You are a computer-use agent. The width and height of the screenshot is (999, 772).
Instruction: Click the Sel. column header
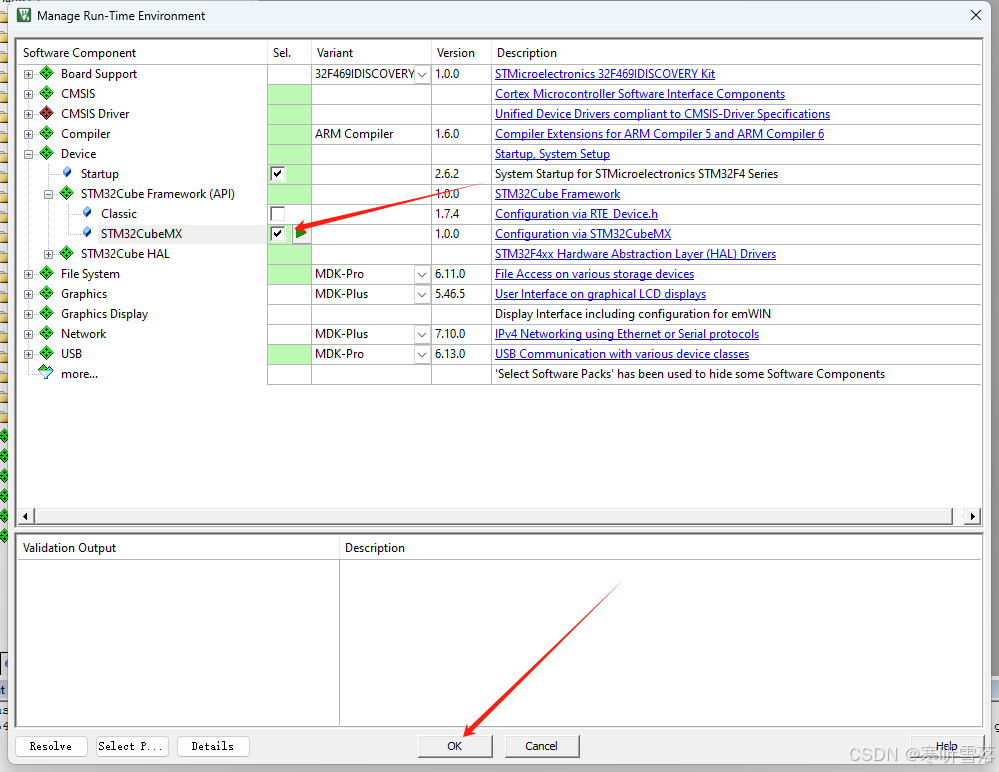pos(289,53)
